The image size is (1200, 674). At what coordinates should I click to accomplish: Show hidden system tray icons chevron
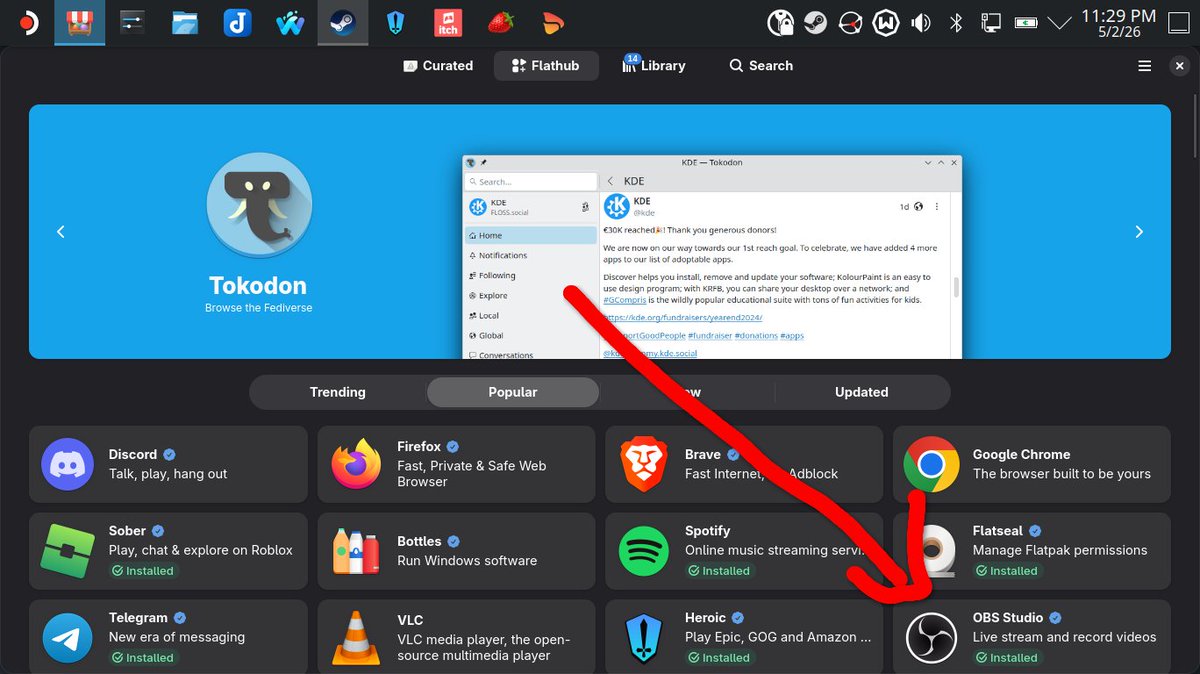click(x=1061, y=22)
